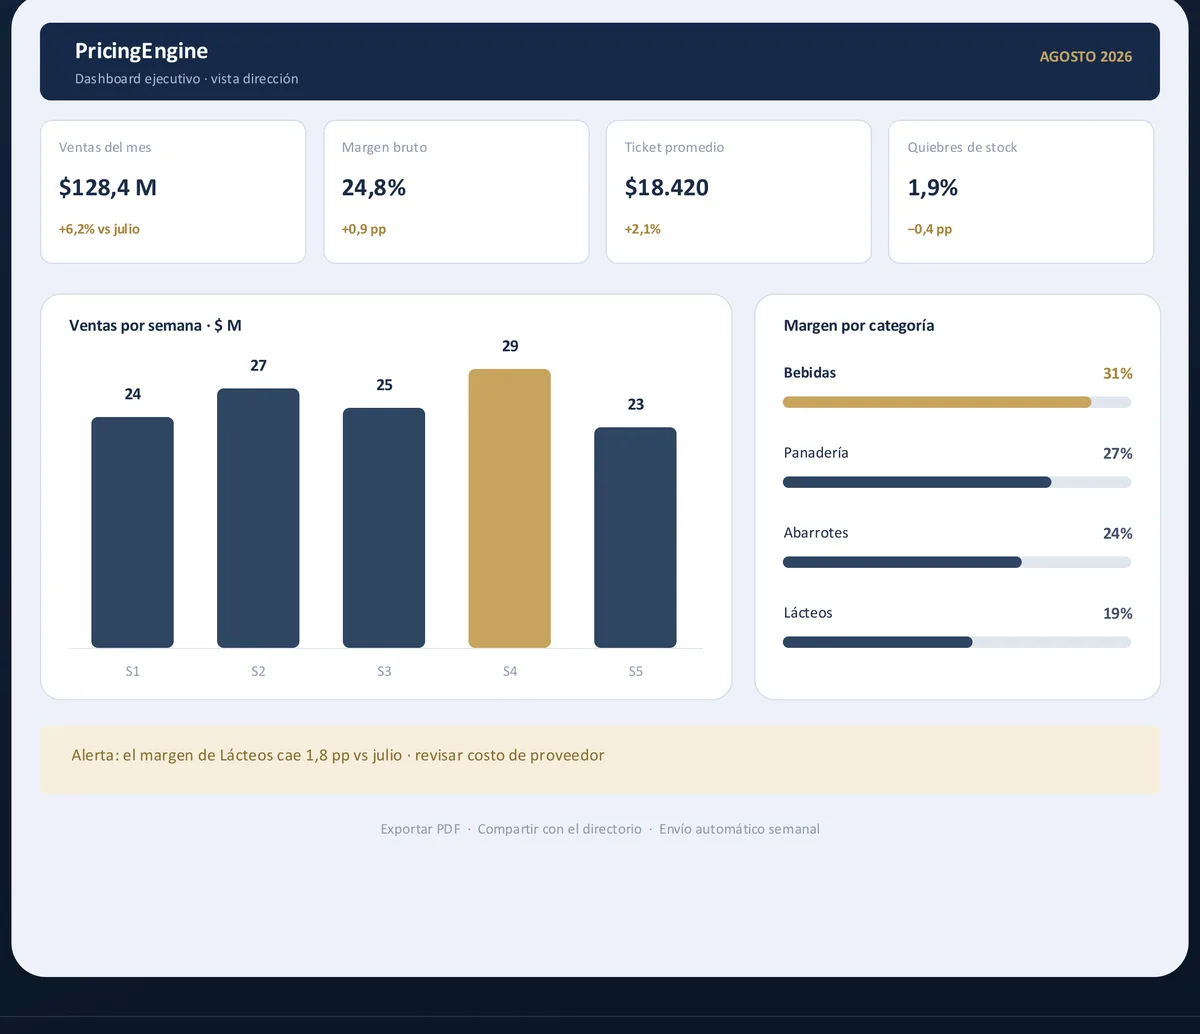Click the value label 27 above S2
The image size is (1200, 1034).
point(258,365)
